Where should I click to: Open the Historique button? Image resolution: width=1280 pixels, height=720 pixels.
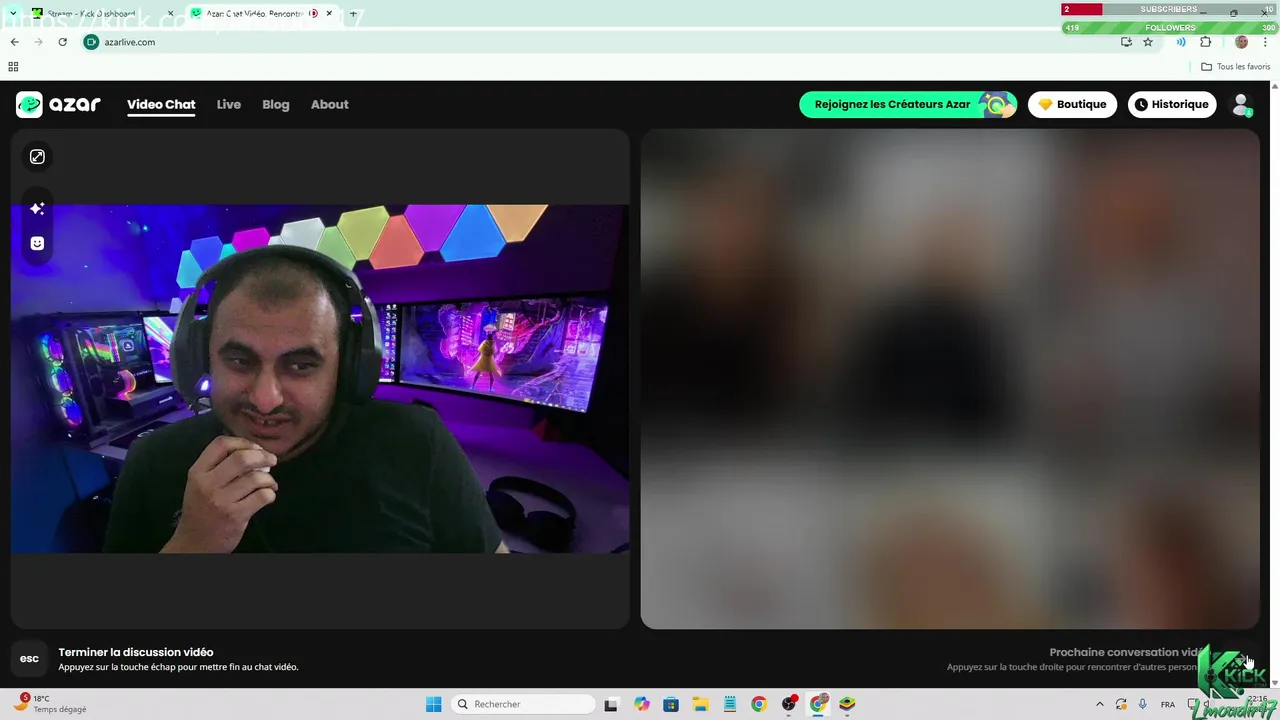coord(1173,104)
